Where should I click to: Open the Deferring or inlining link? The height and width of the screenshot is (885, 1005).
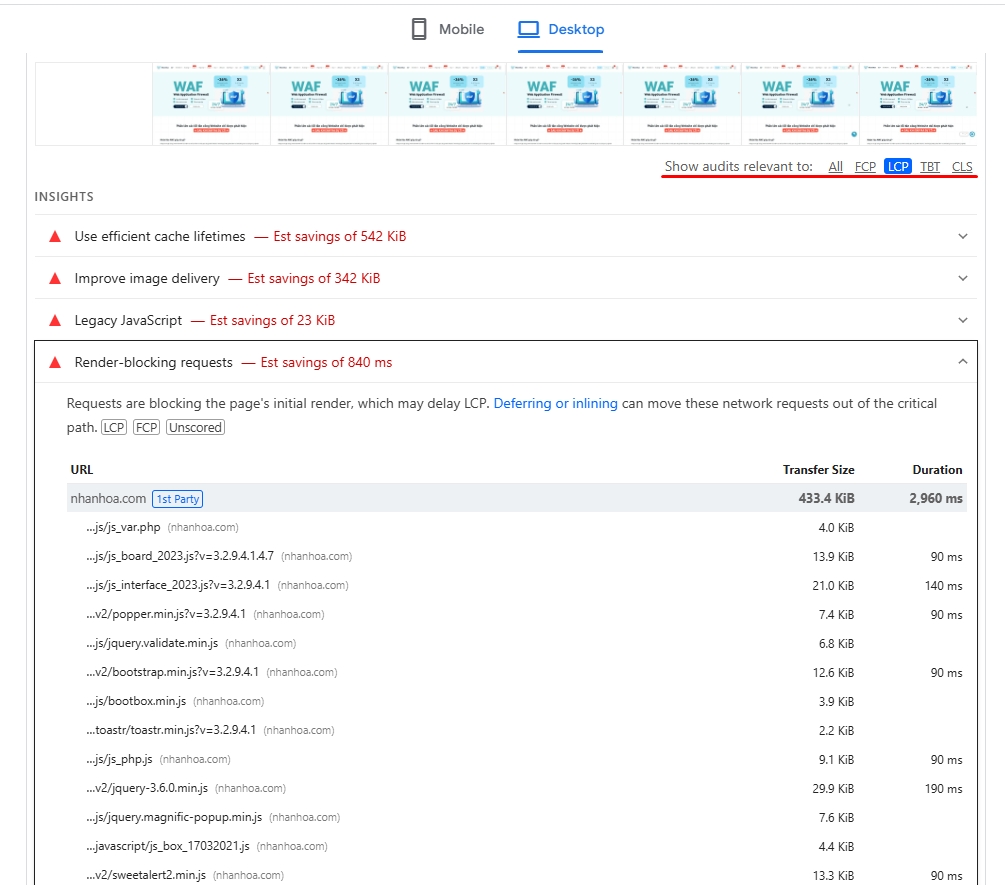pyautogui.click(x=555, y=404)
